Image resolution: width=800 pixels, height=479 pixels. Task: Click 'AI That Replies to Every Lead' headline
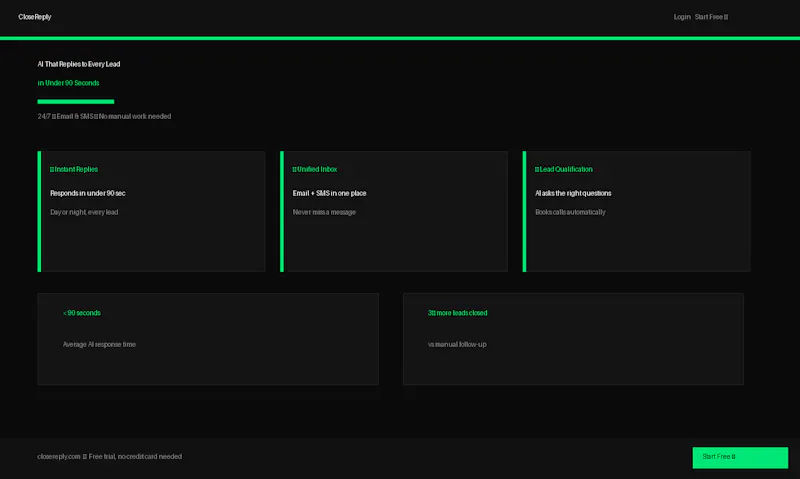79,64
